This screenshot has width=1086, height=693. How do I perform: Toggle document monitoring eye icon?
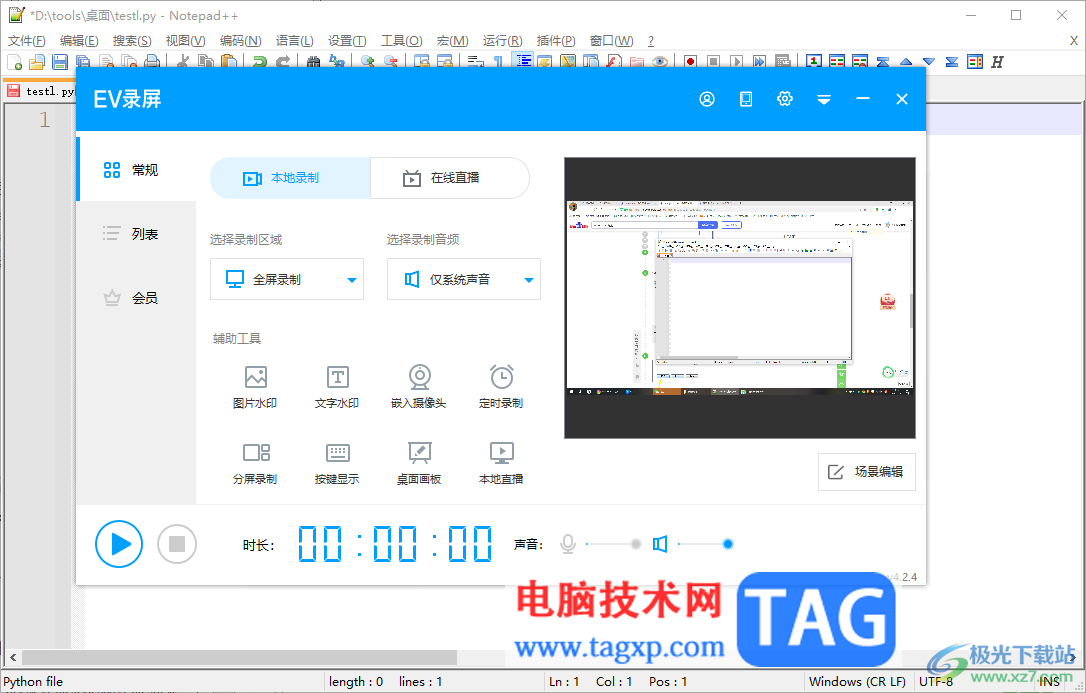(x=660, y=62)
